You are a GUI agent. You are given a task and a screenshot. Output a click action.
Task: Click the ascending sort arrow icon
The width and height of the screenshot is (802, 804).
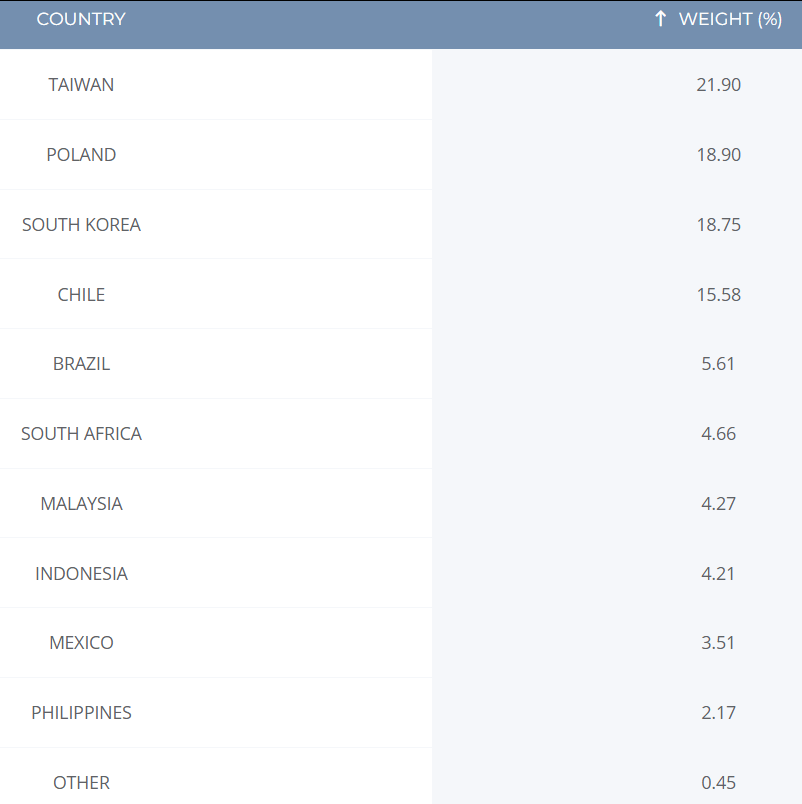pos(658,19)
